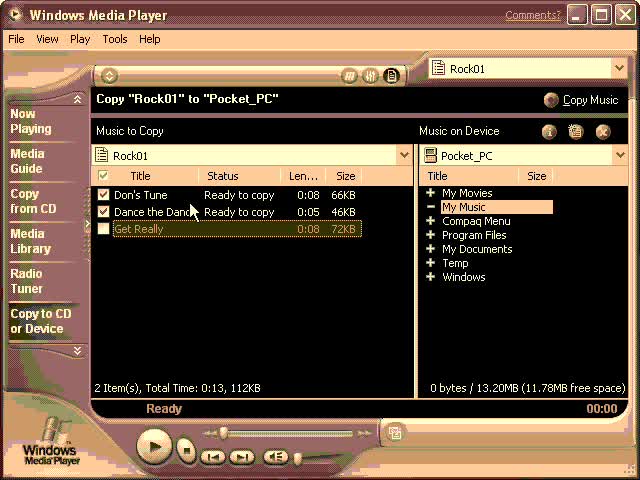Click the Comments? link
Viewport: 640px width, 480px height.
pos(533,15)
